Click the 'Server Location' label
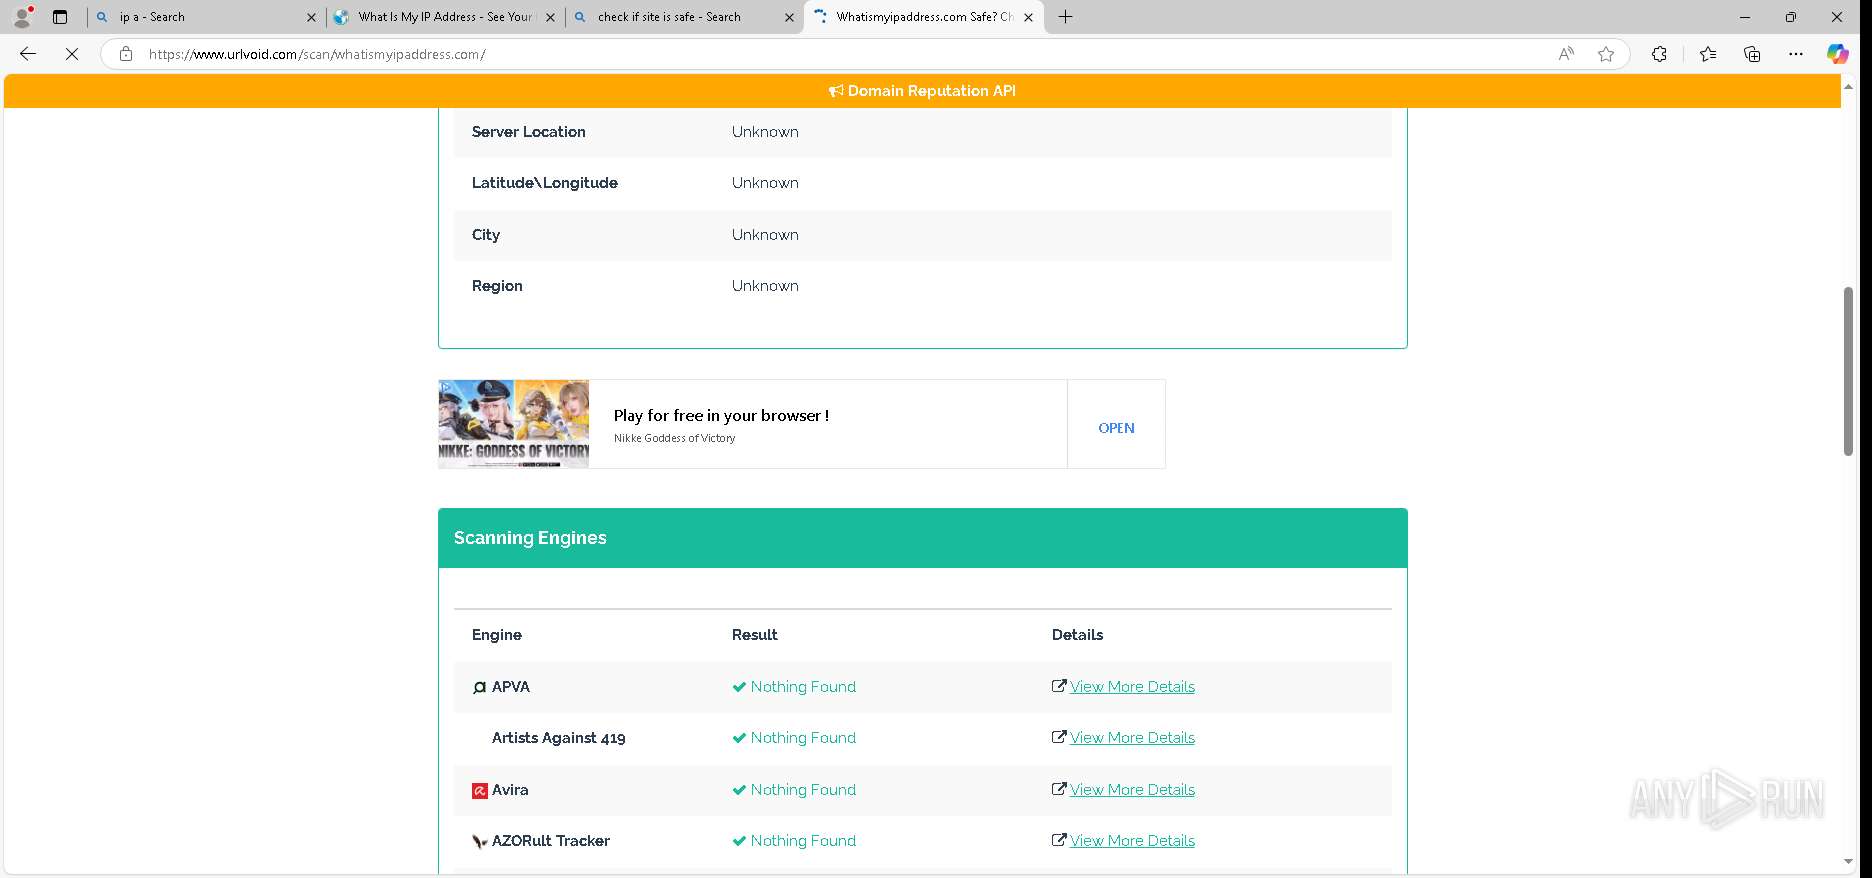Image resolution: width=1872 pixels, height=878 pixels. (x=529, y=132)
